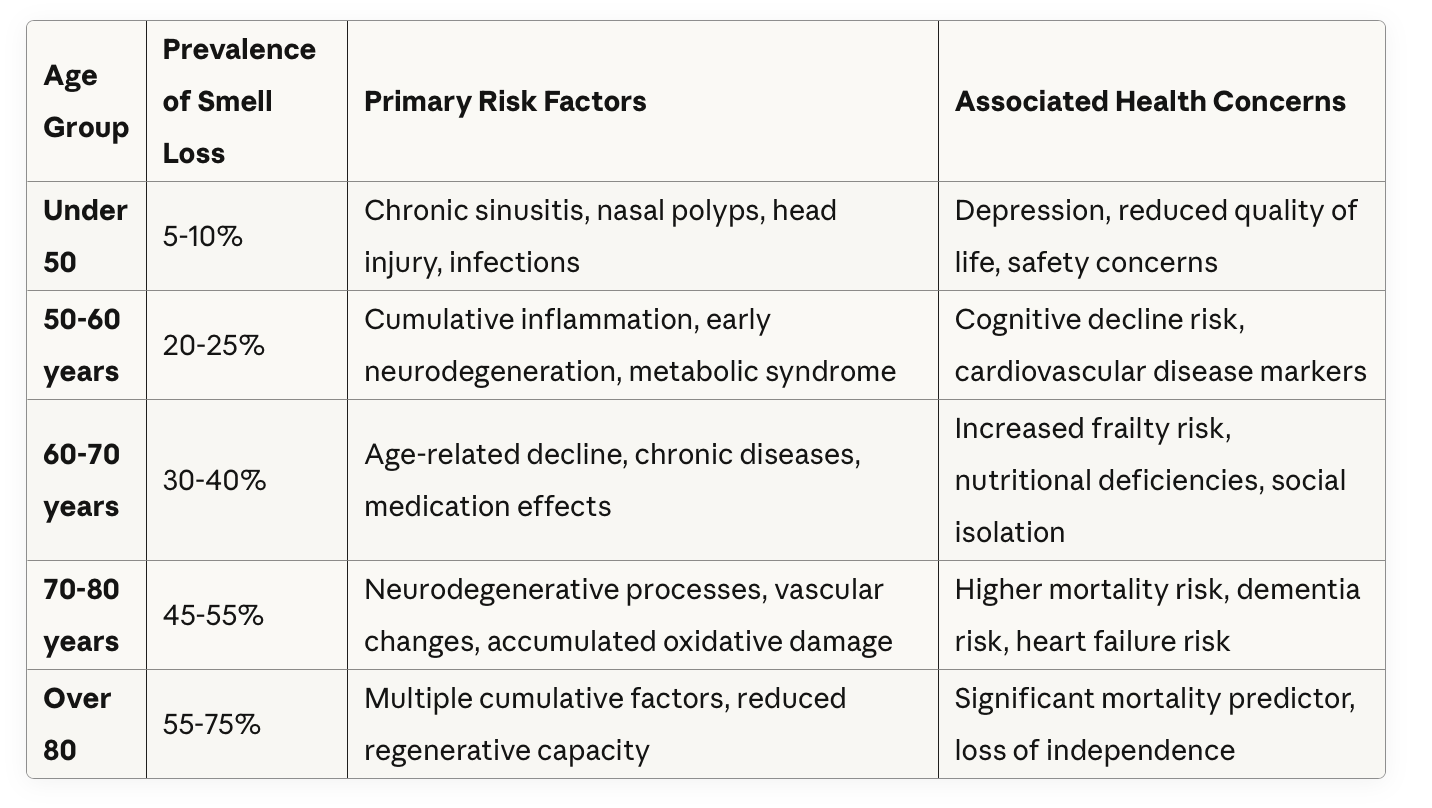
Task: Select the "Associated Health Concerns" header
Action: [x=1150, y=102]
